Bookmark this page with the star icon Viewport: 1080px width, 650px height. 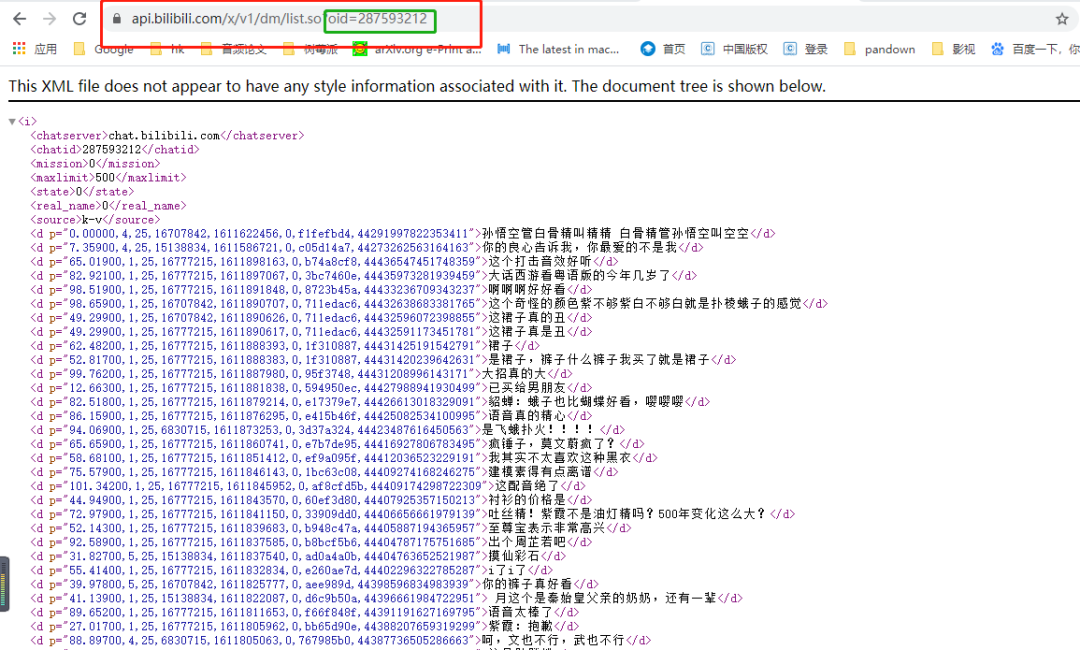(x=1062, y=19)
